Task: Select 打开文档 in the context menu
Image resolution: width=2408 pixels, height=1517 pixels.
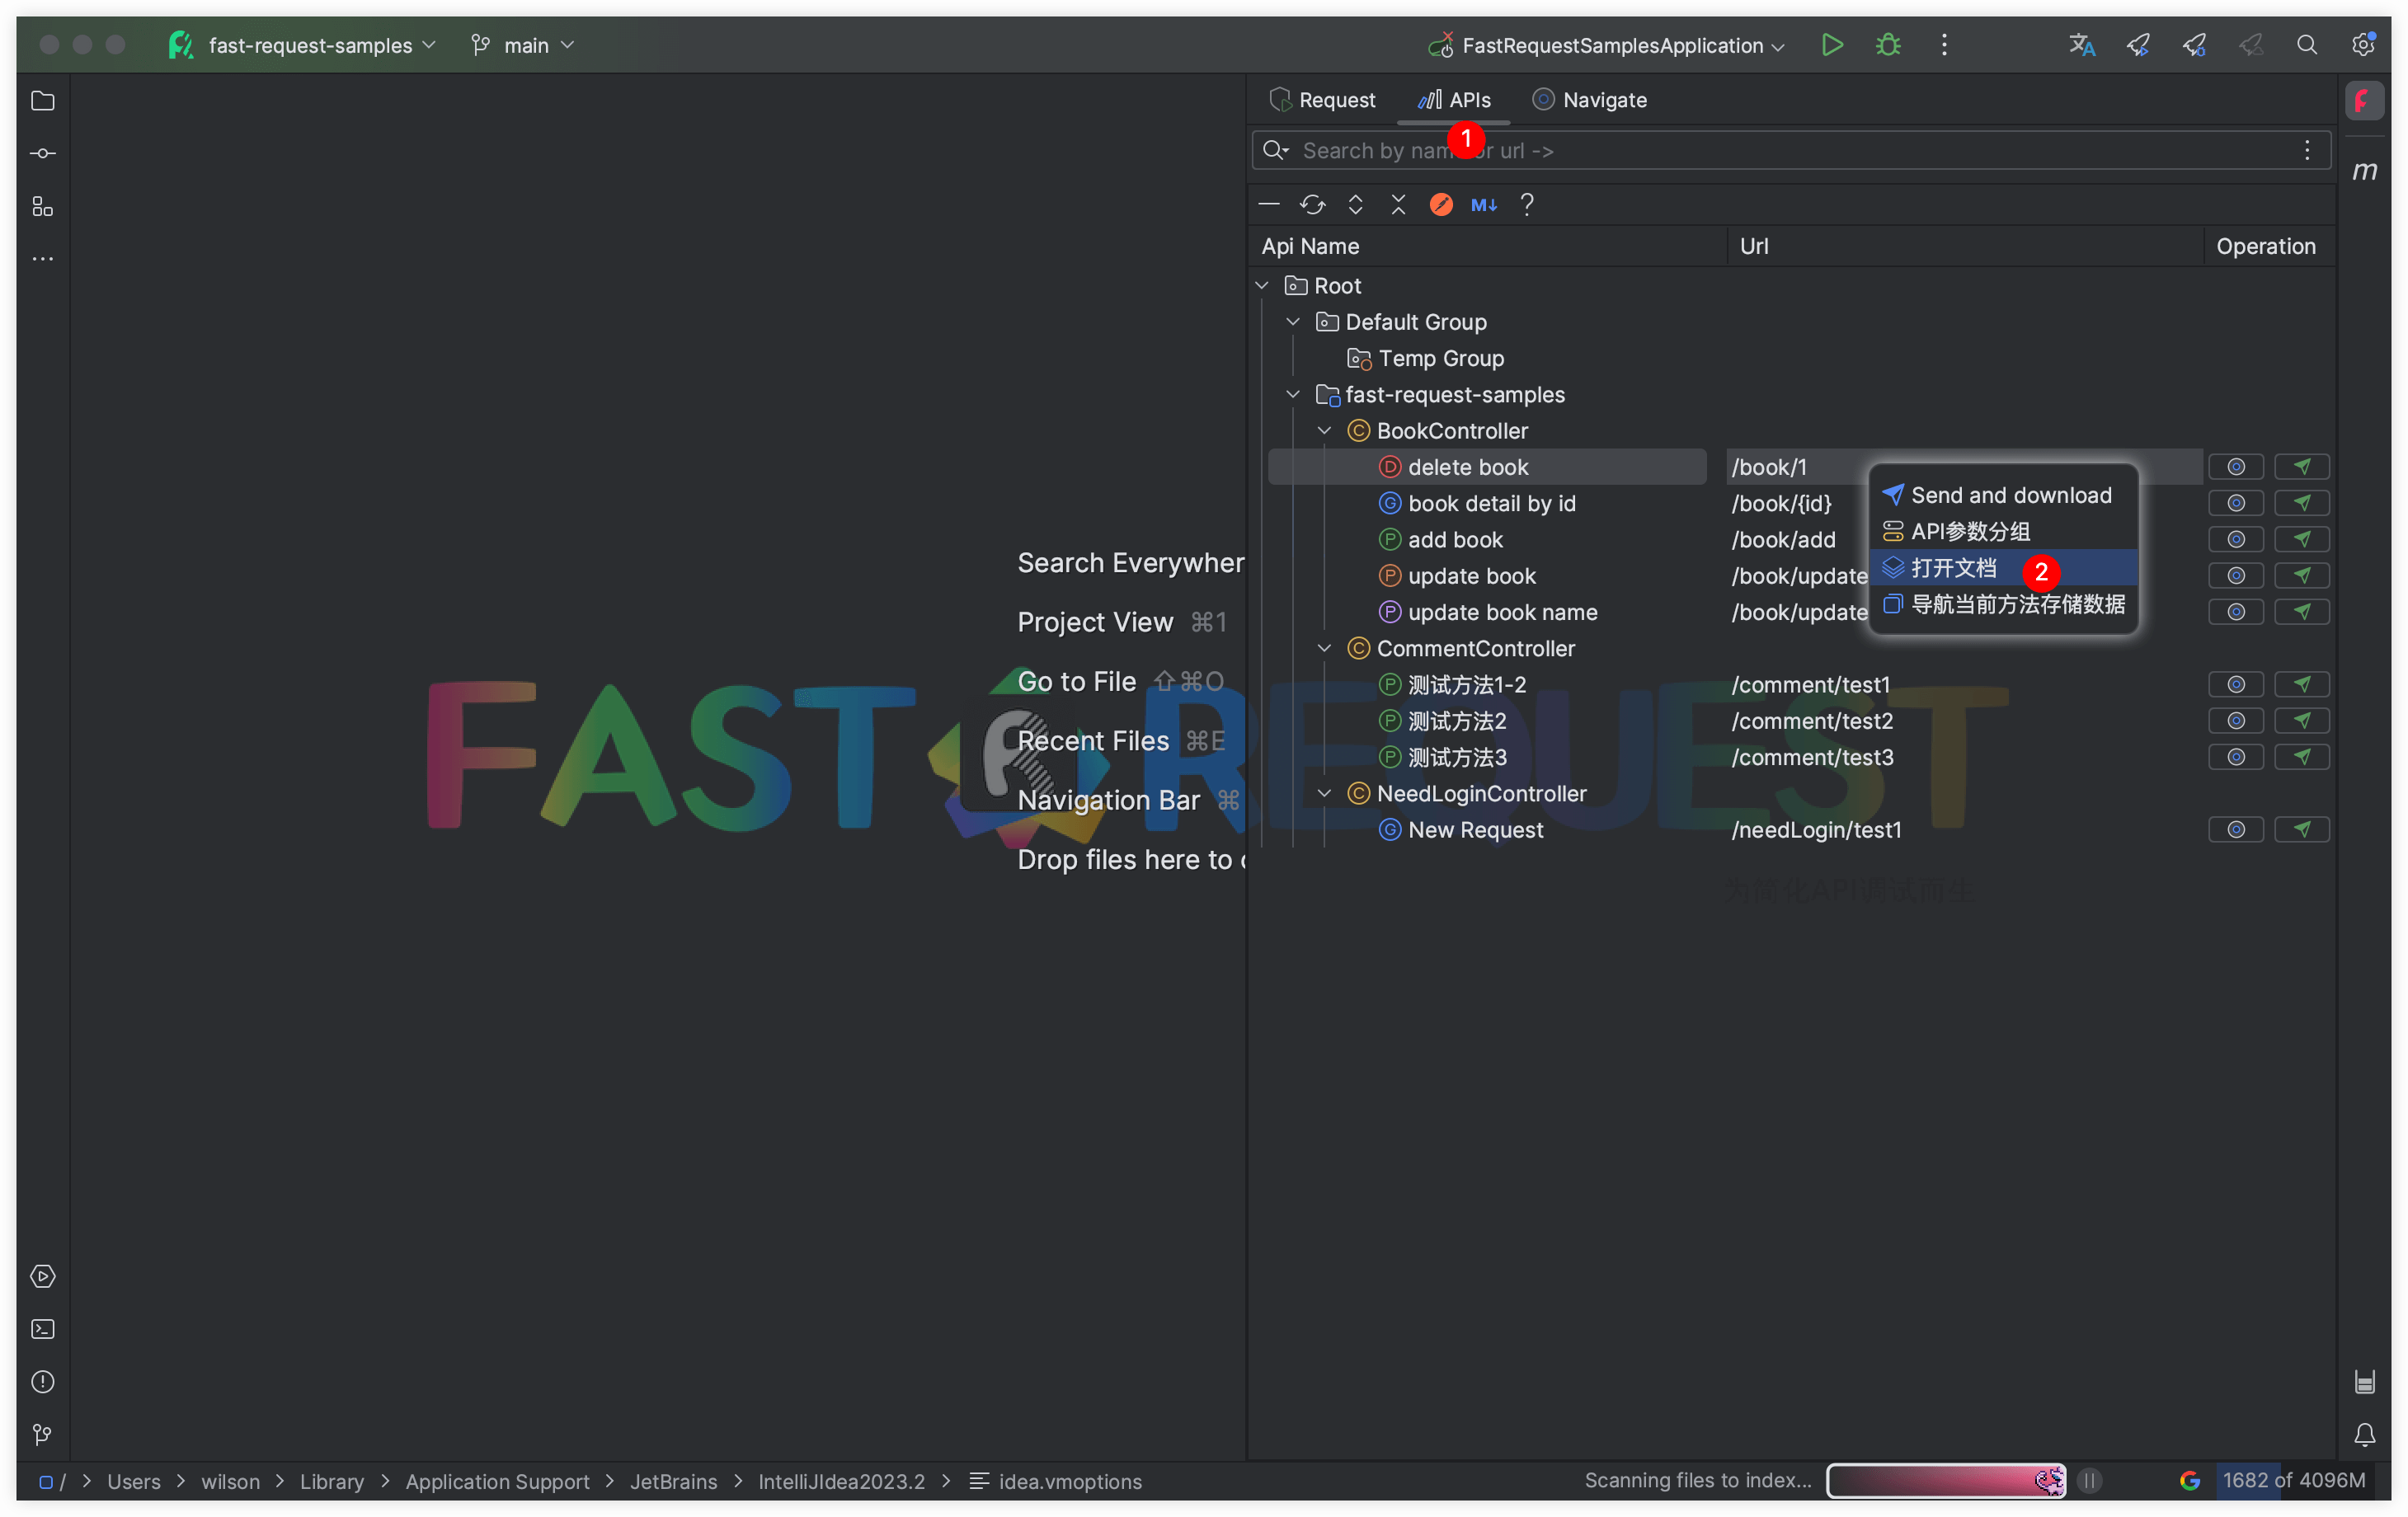Action: click(1950, 567)
